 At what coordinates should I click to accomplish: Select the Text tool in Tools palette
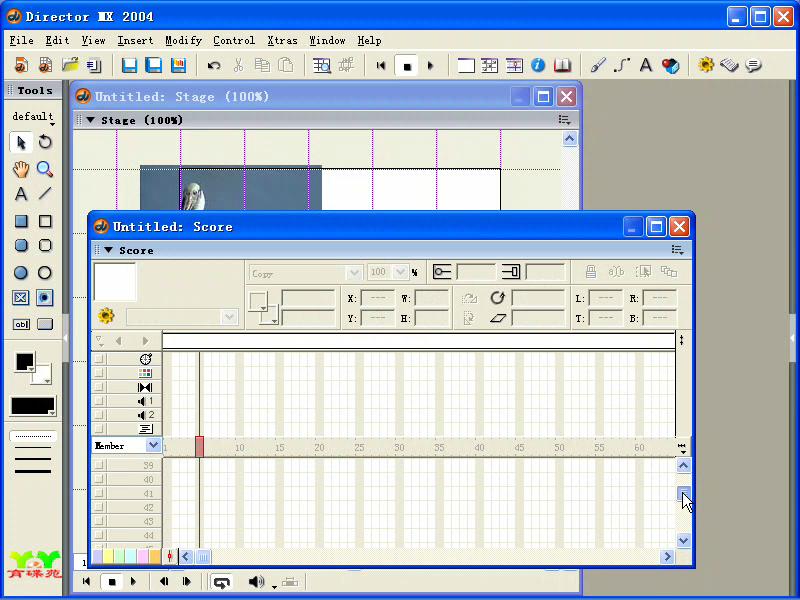pos(21,194)
